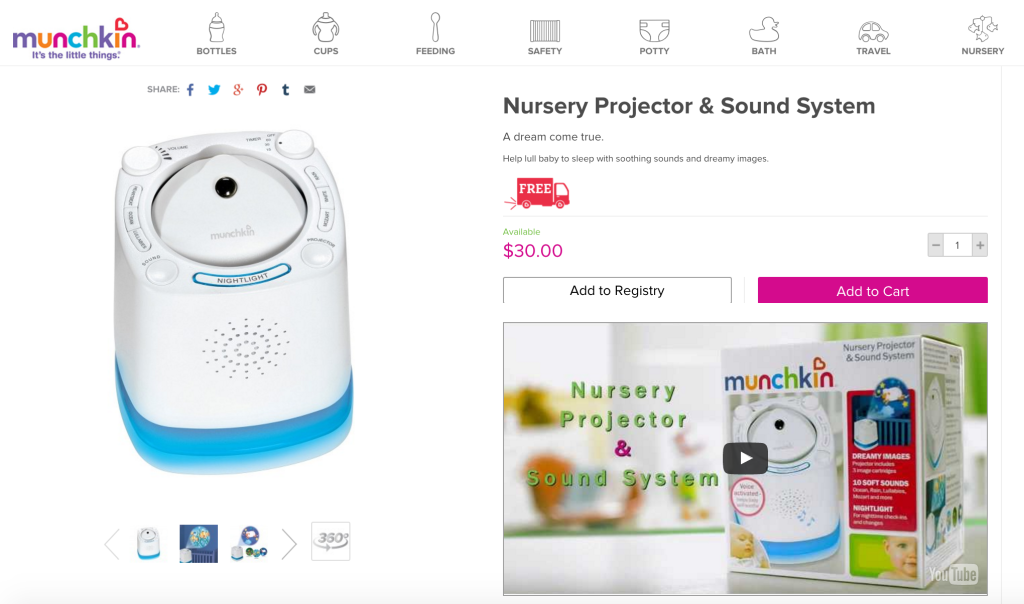This screenshot has height=604, width=1024.
Task: Share product on Tumblr
Action: (285, 89)
